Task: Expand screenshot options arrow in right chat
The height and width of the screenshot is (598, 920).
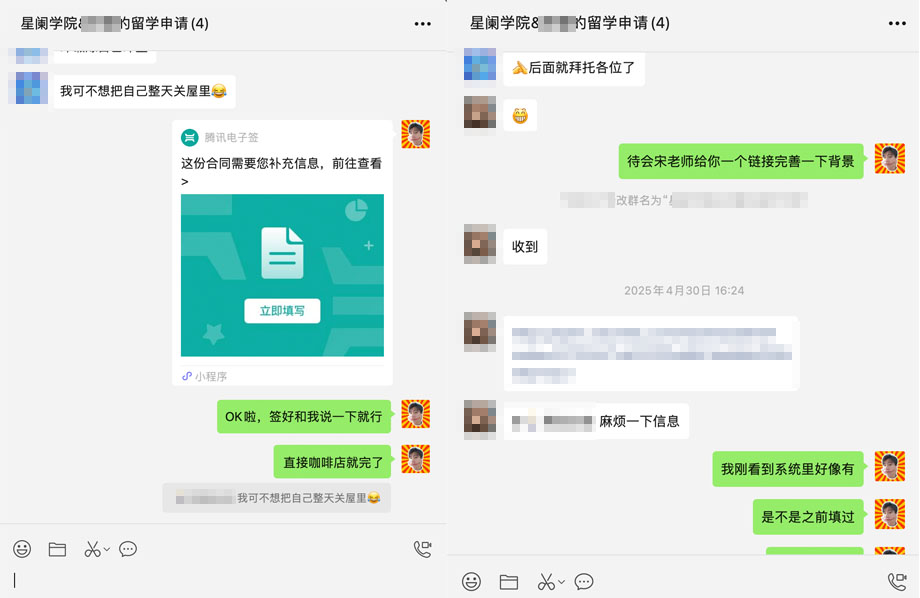Action: [x=562, y=582]
